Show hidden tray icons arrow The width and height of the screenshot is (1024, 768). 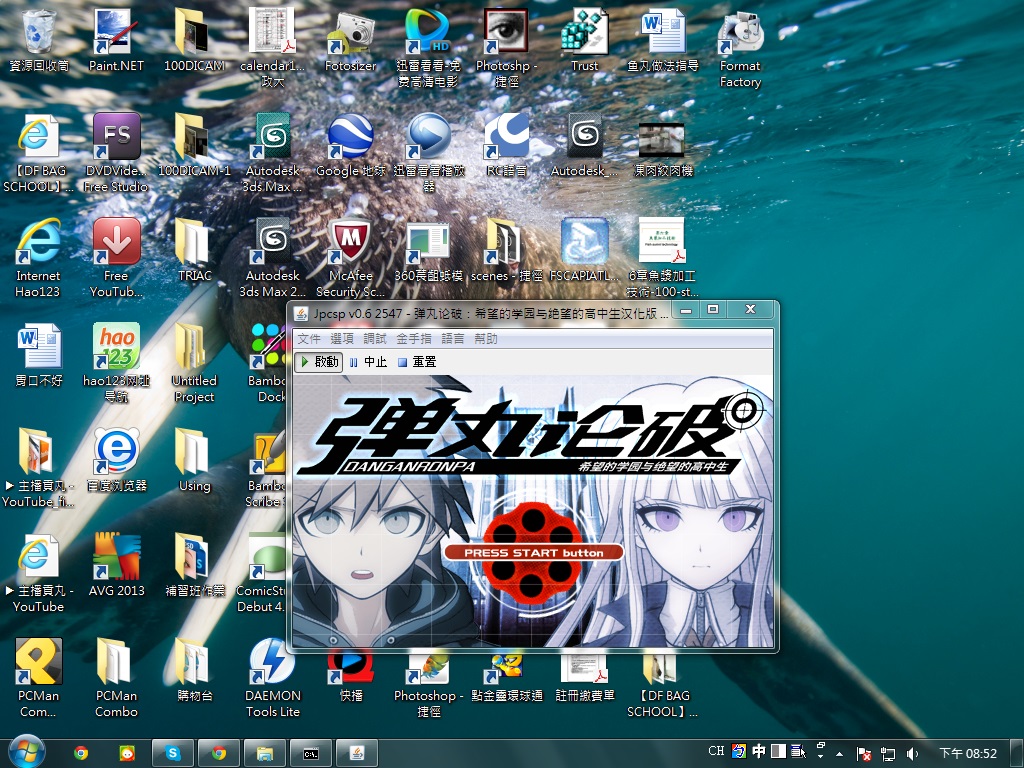click(x=839, y=754)
